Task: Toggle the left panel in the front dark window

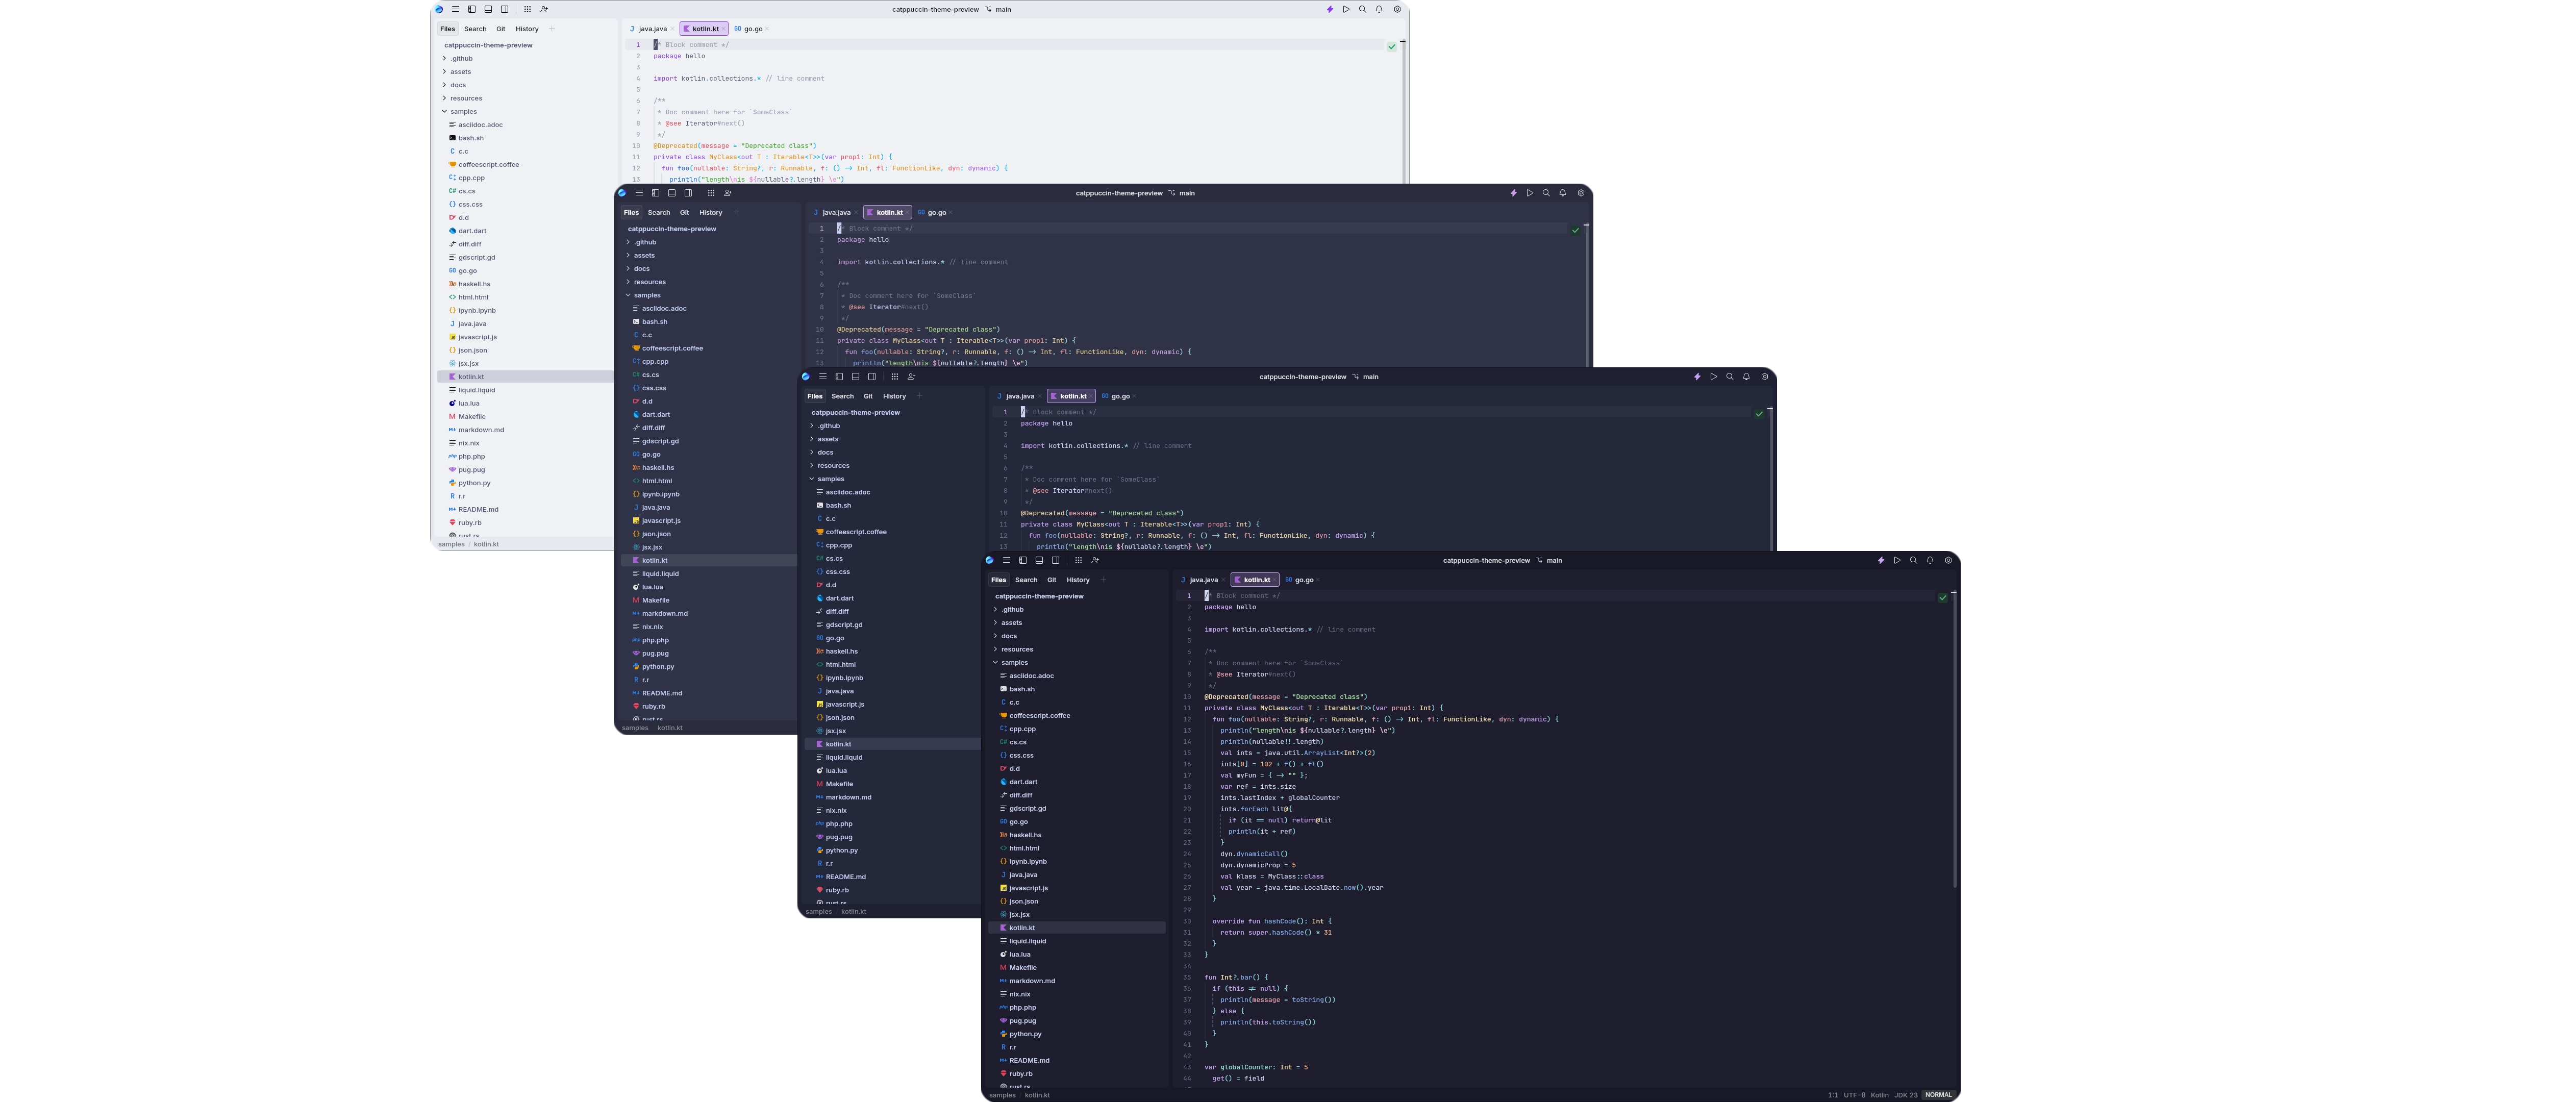Action: tap(1022, 561)
